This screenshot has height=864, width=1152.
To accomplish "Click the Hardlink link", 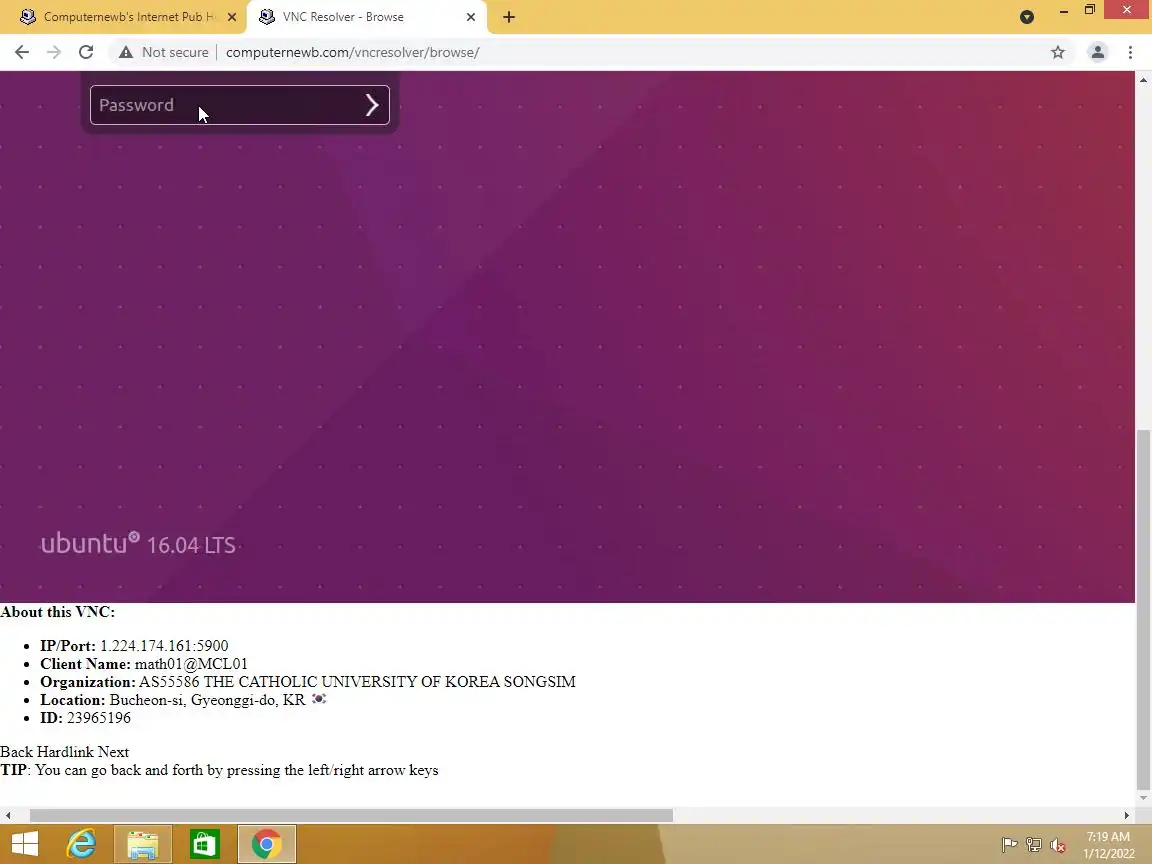I will [65, 752].
